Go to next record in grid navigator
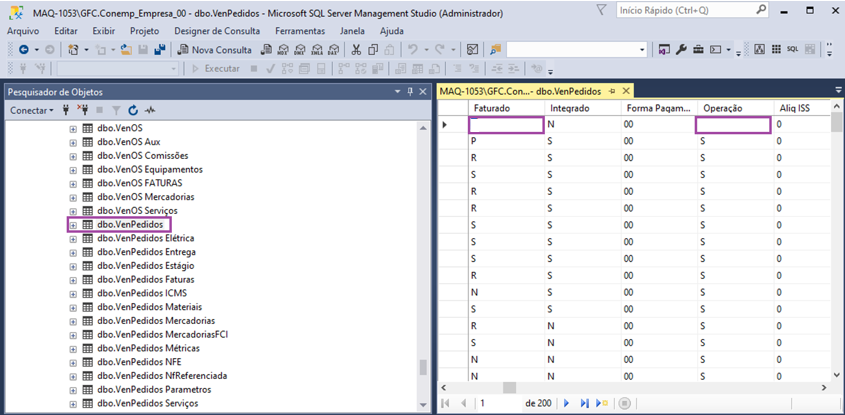Viewport: 845px width, 415px height. [x=566, y=403]
